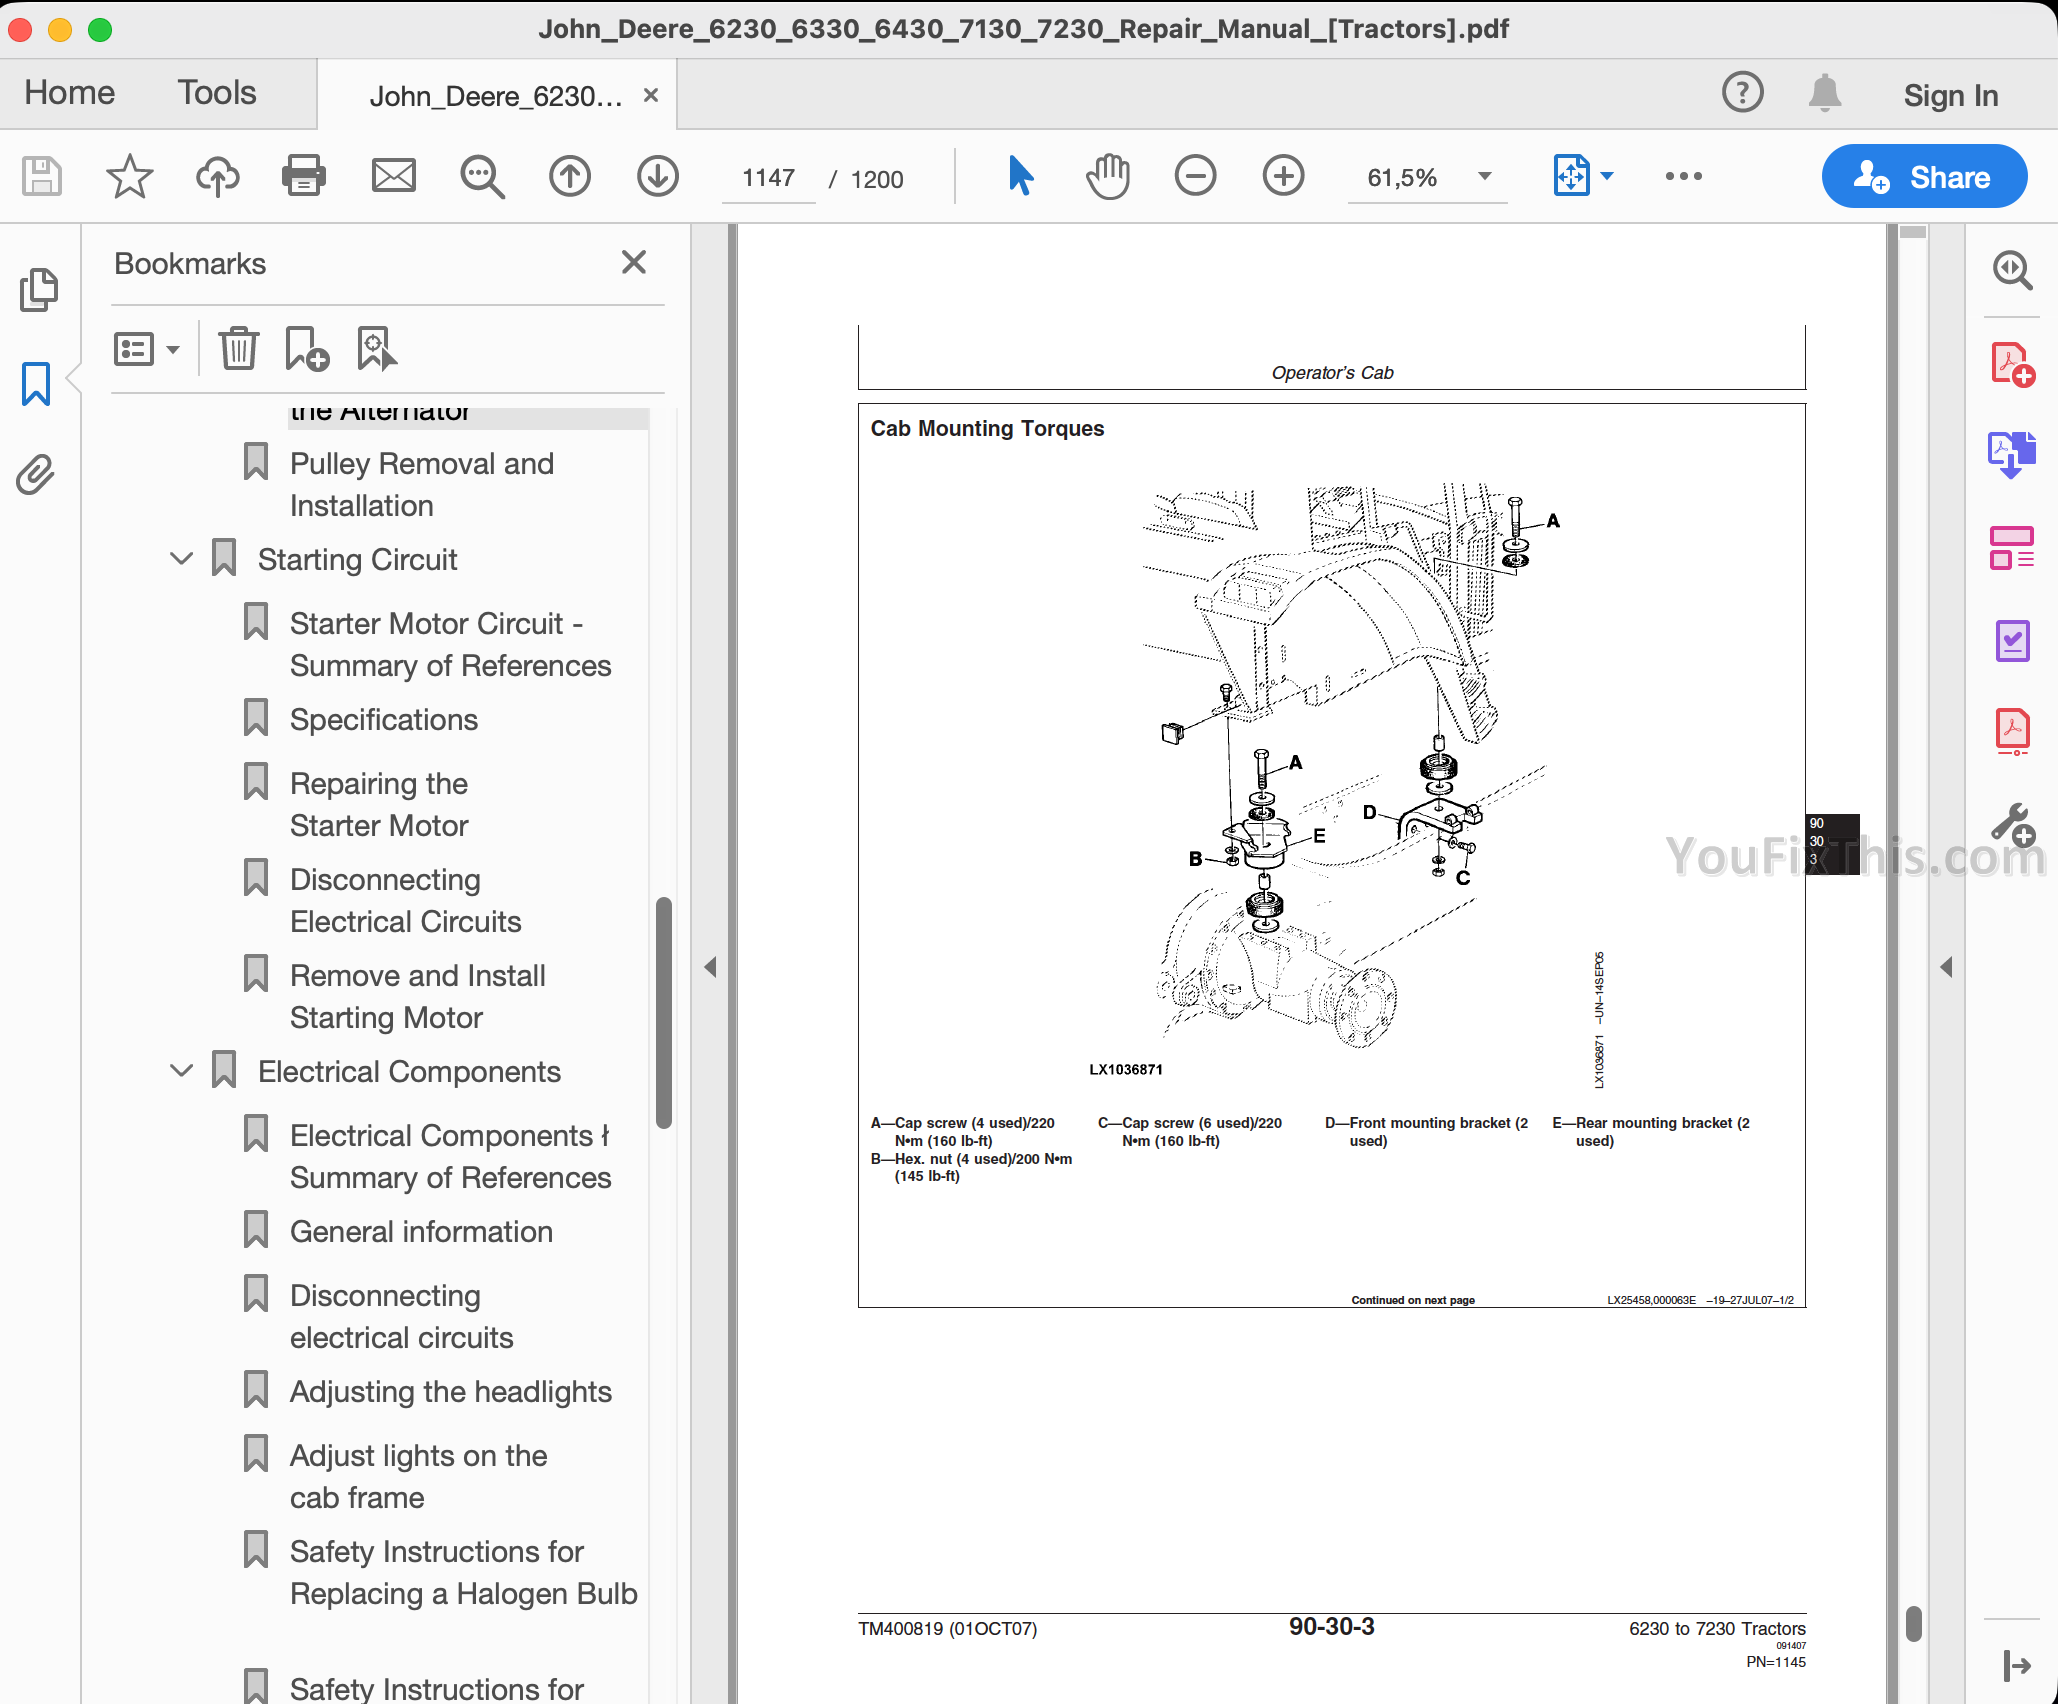2058x1704 pixels.
Task: Add new bookmark icon
Action: click(307, 349)
